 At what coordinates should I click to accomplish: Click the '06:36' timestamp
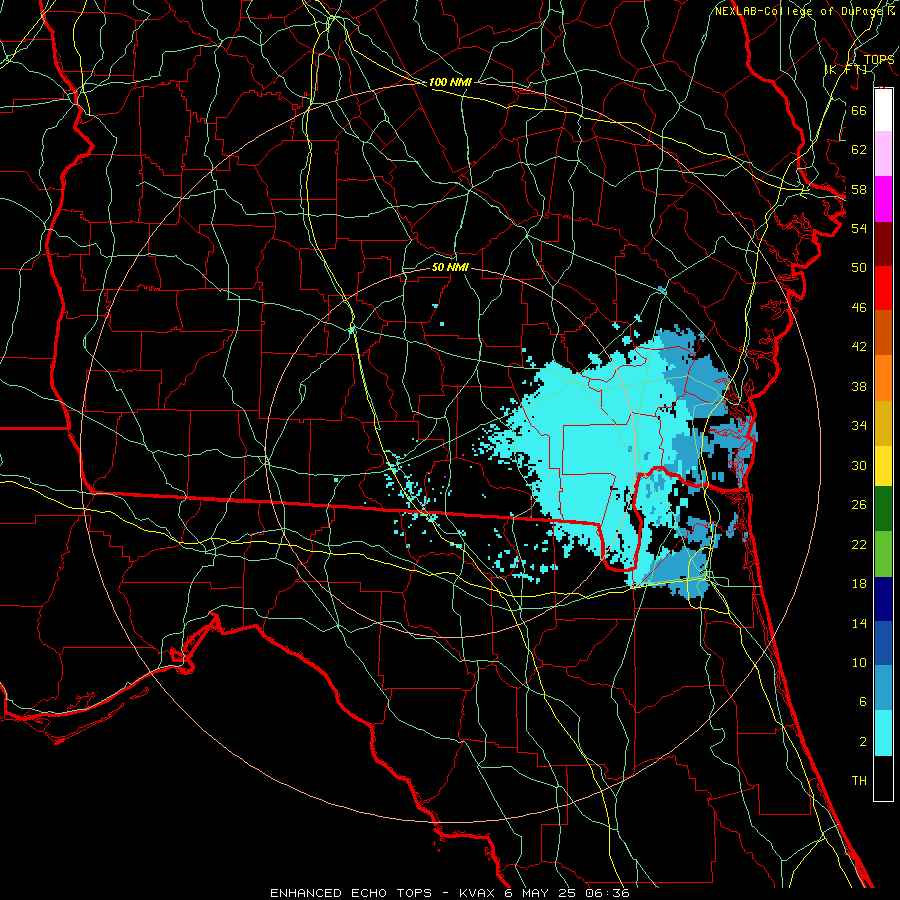(607, 893)
